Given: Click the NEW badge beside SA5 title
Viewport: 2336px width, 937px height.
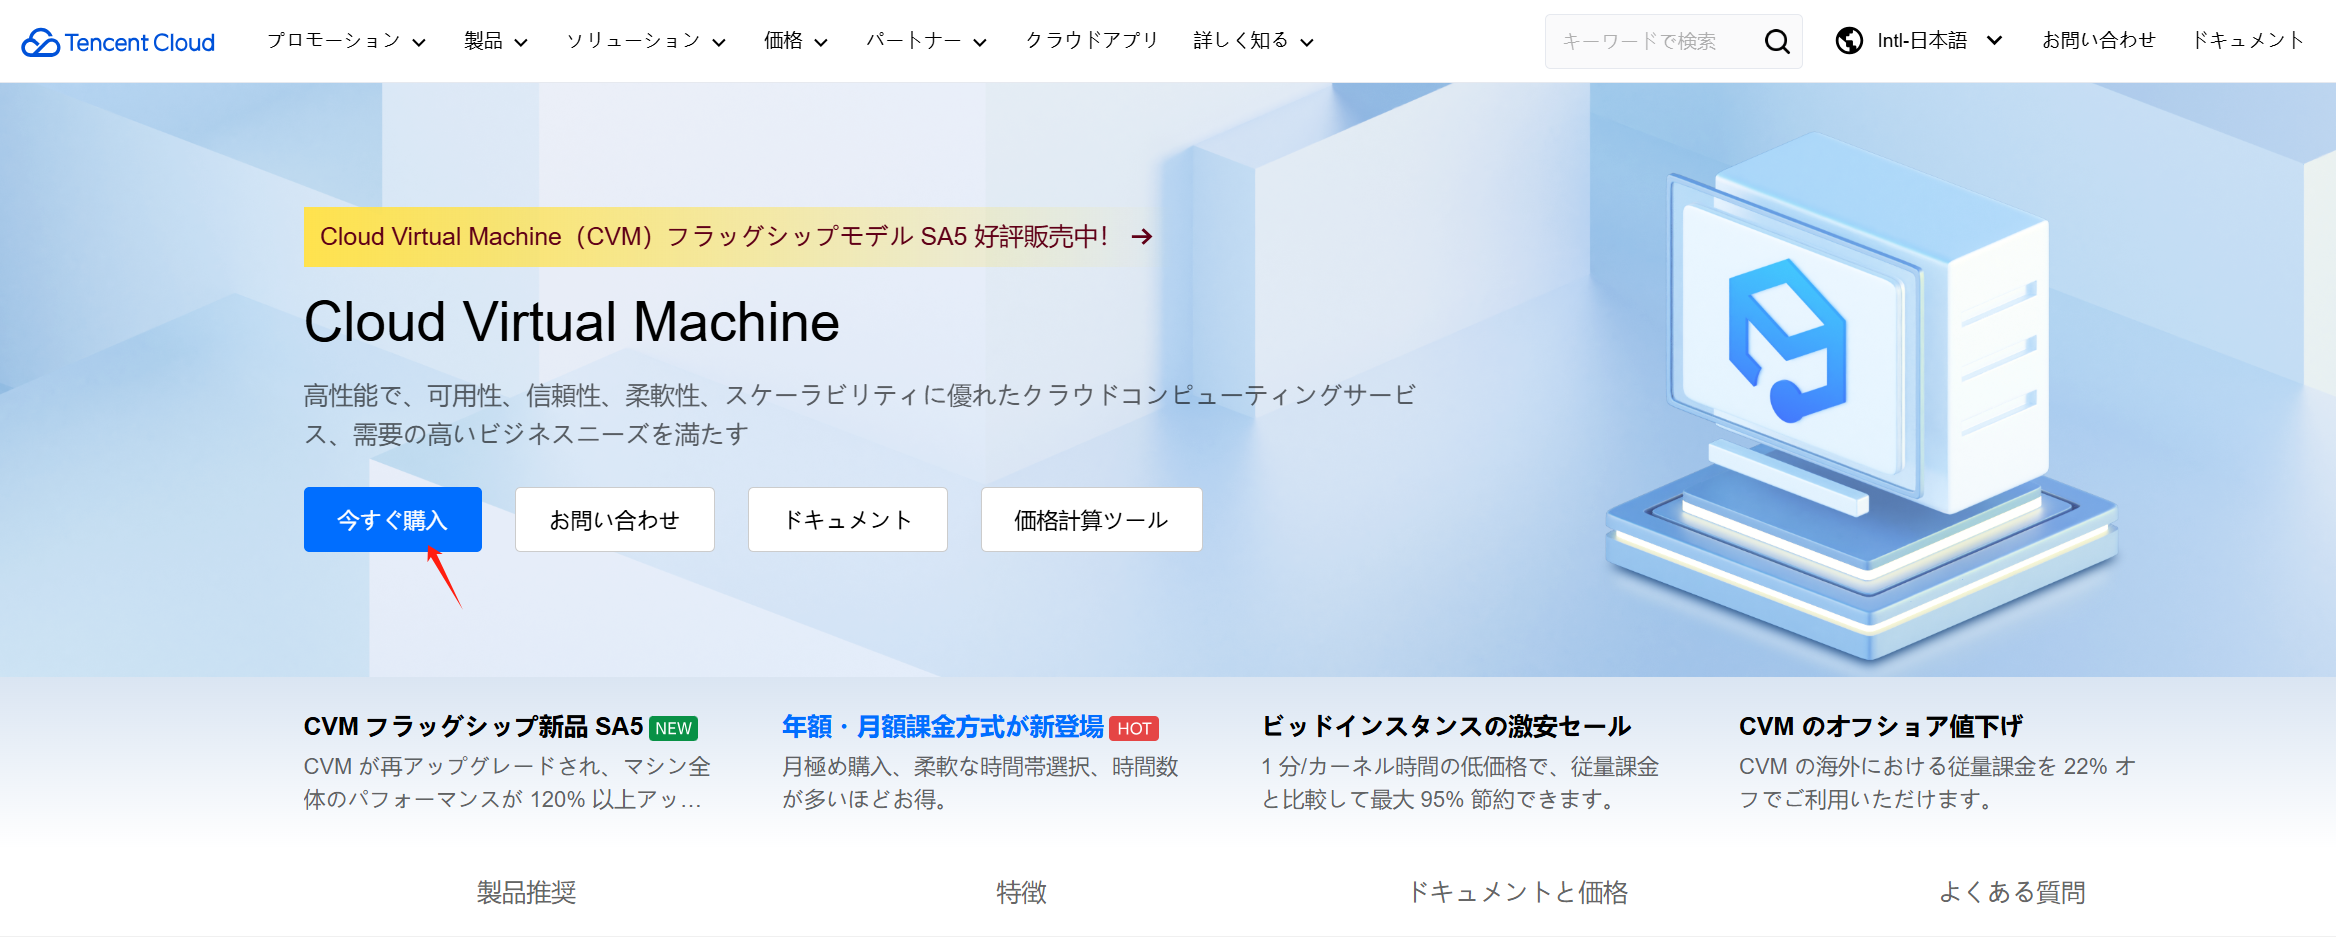Looking at the screenshot, I should click(x=674, y=728).
